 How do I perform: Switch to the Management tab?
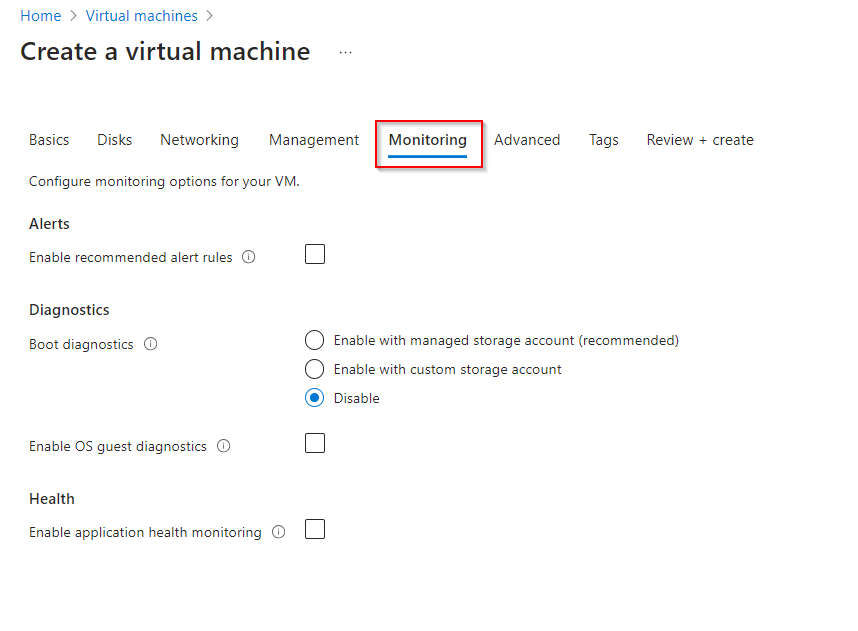[314, 140]
